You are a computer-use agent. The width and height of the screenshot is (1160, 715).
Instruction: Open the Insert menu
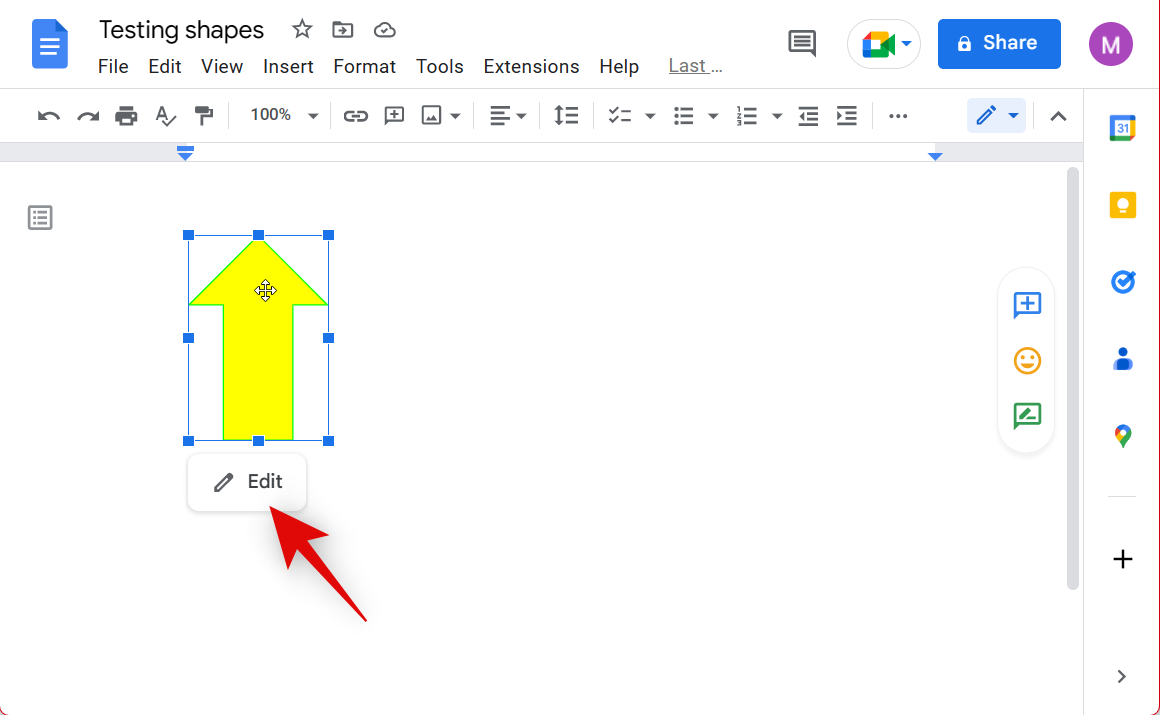click(288, 67)
